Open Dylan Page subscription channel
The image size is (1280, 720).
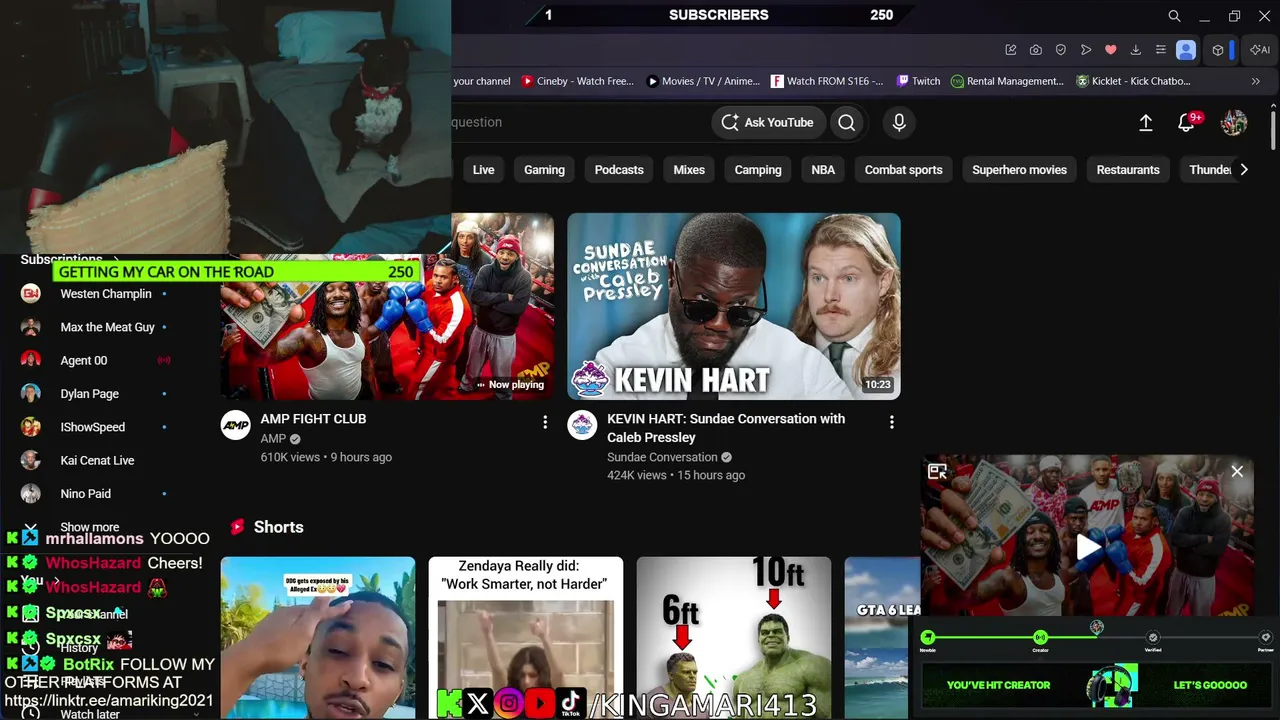pyautogui.click(x=89, y=394)
